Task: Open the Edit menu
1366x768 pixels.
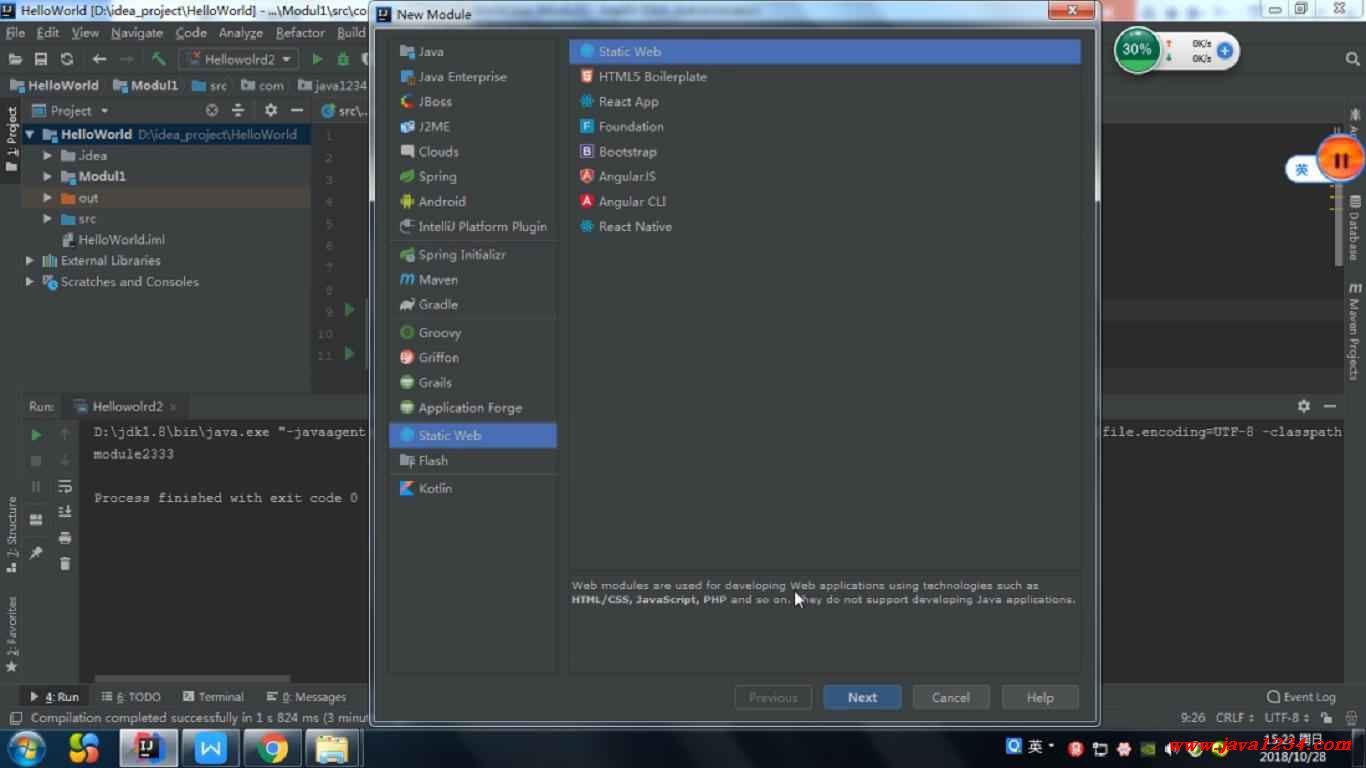Action: coord(48,33)
